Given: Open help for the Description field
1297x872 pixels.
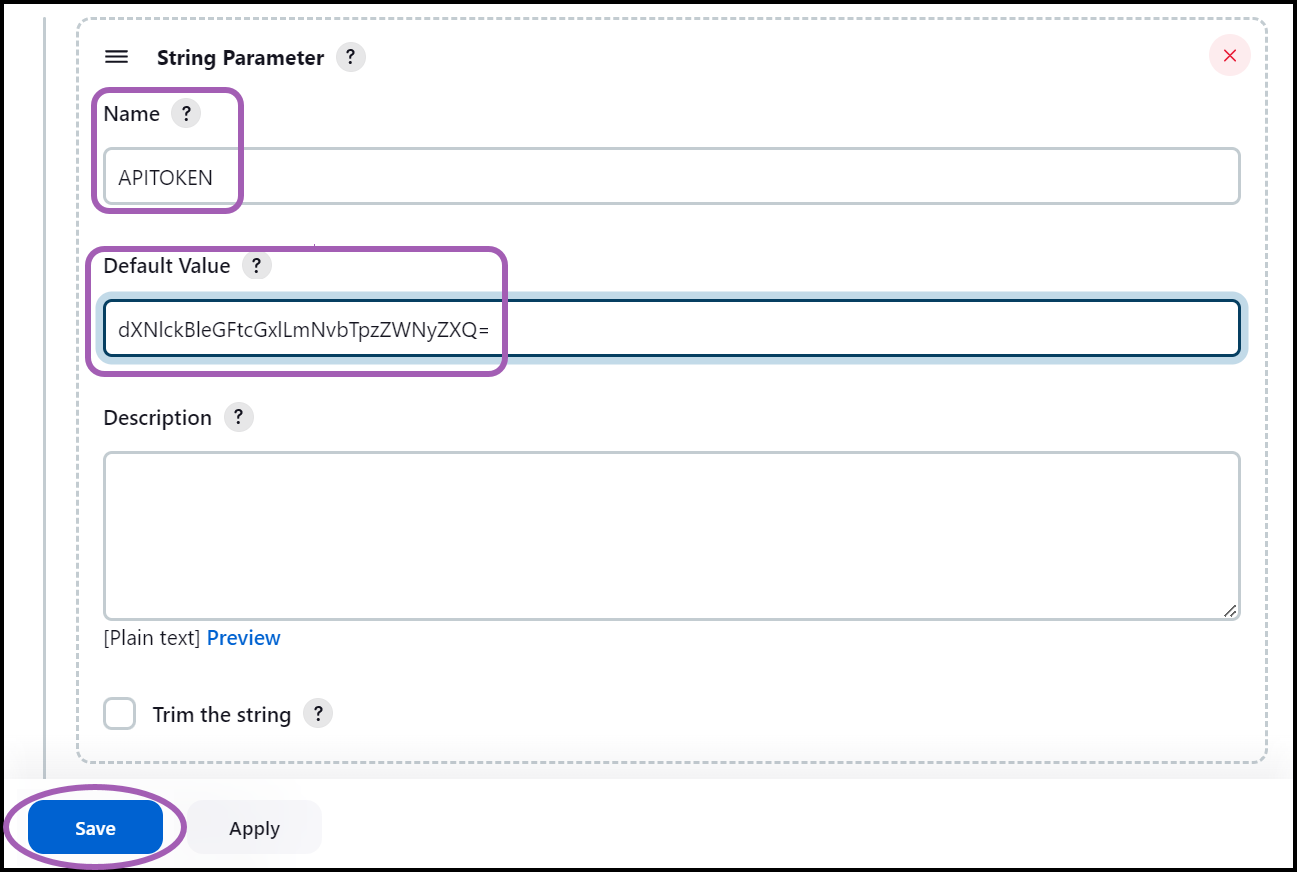Looking at the screenshot, I should [238, 417].
